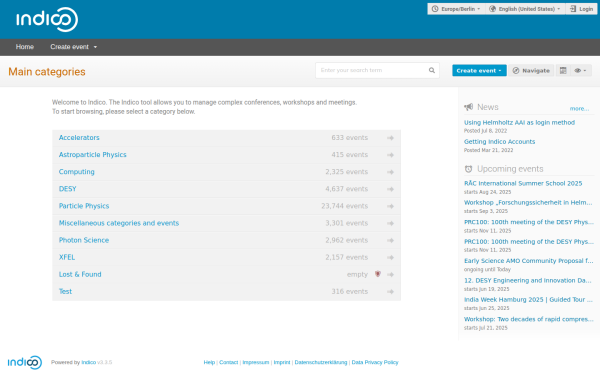Open the Astroparticle Physics category

click(93, 155)
